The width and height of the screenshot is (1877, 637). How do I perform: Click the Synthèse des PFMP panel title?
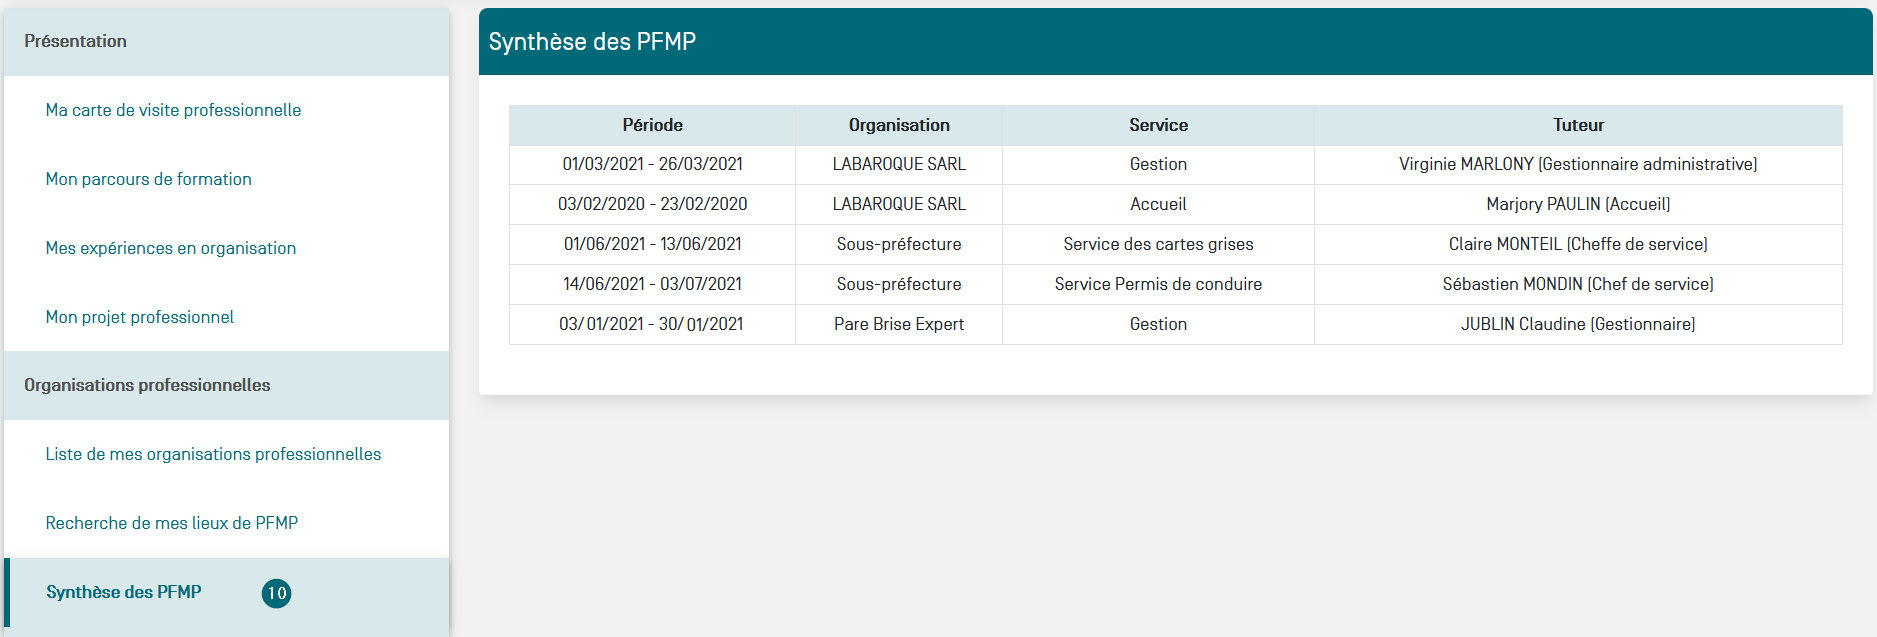click(x=592, y=42)
